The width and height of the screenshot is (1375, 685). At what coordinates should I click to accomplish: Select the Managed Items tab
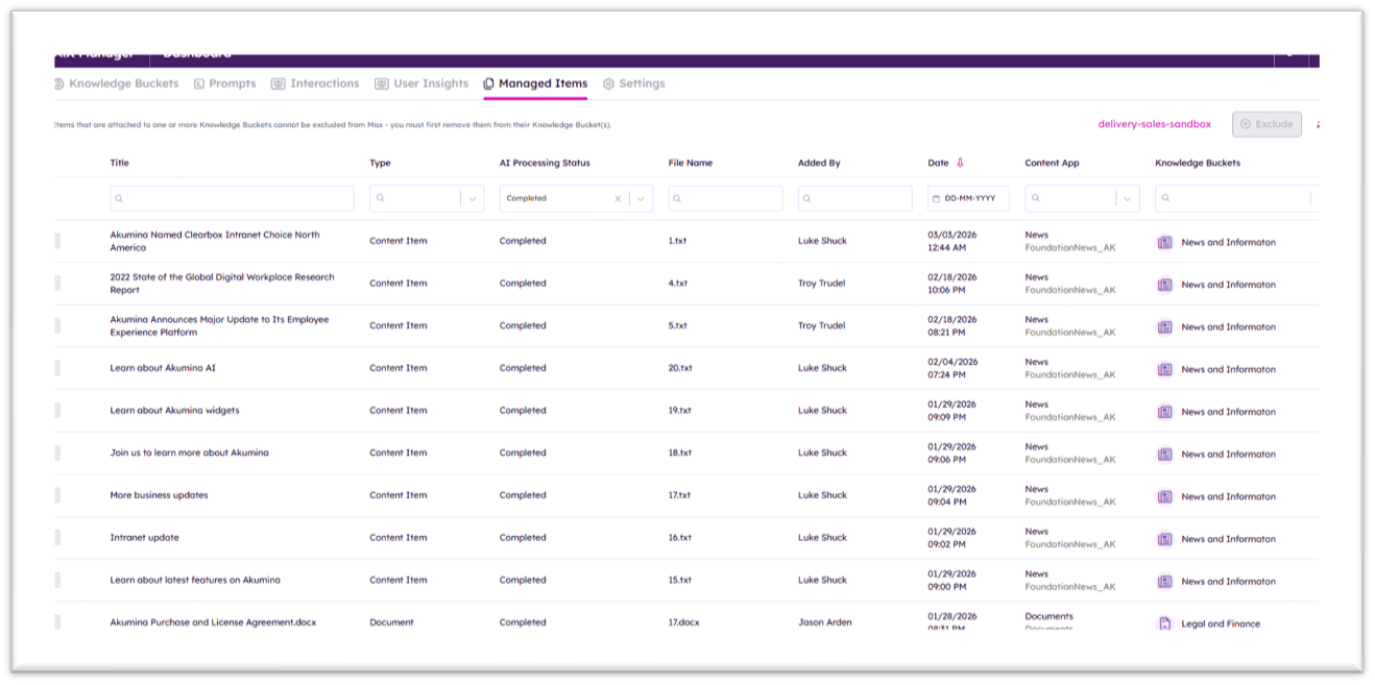pos(535,84)
